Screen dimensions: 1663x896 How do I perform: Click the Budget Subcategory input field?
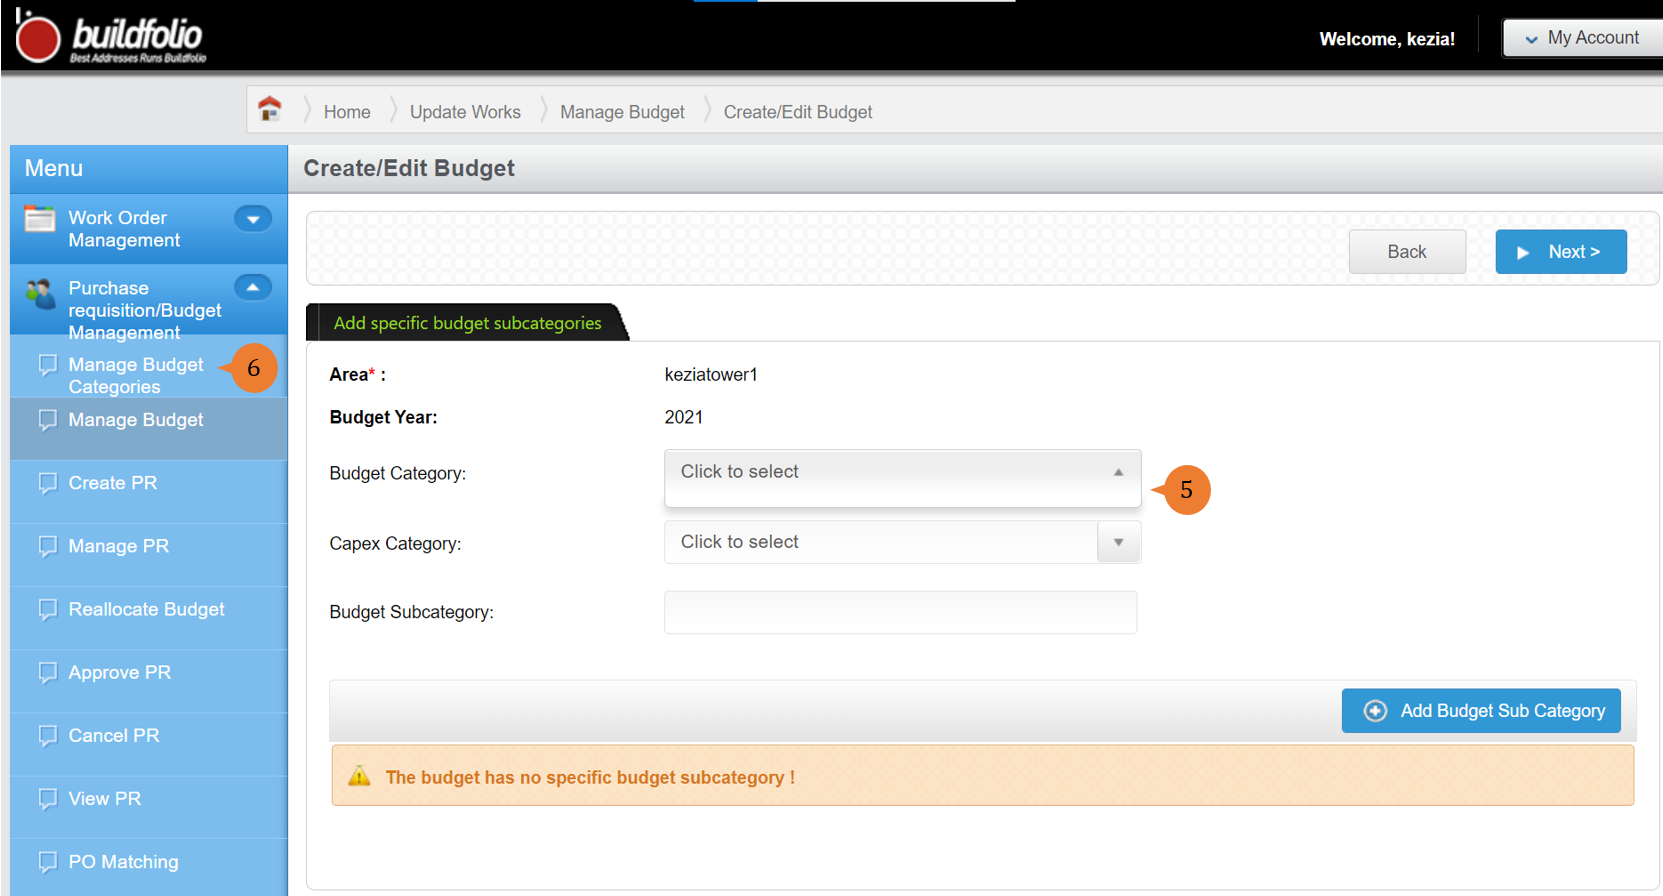(900, 612)
